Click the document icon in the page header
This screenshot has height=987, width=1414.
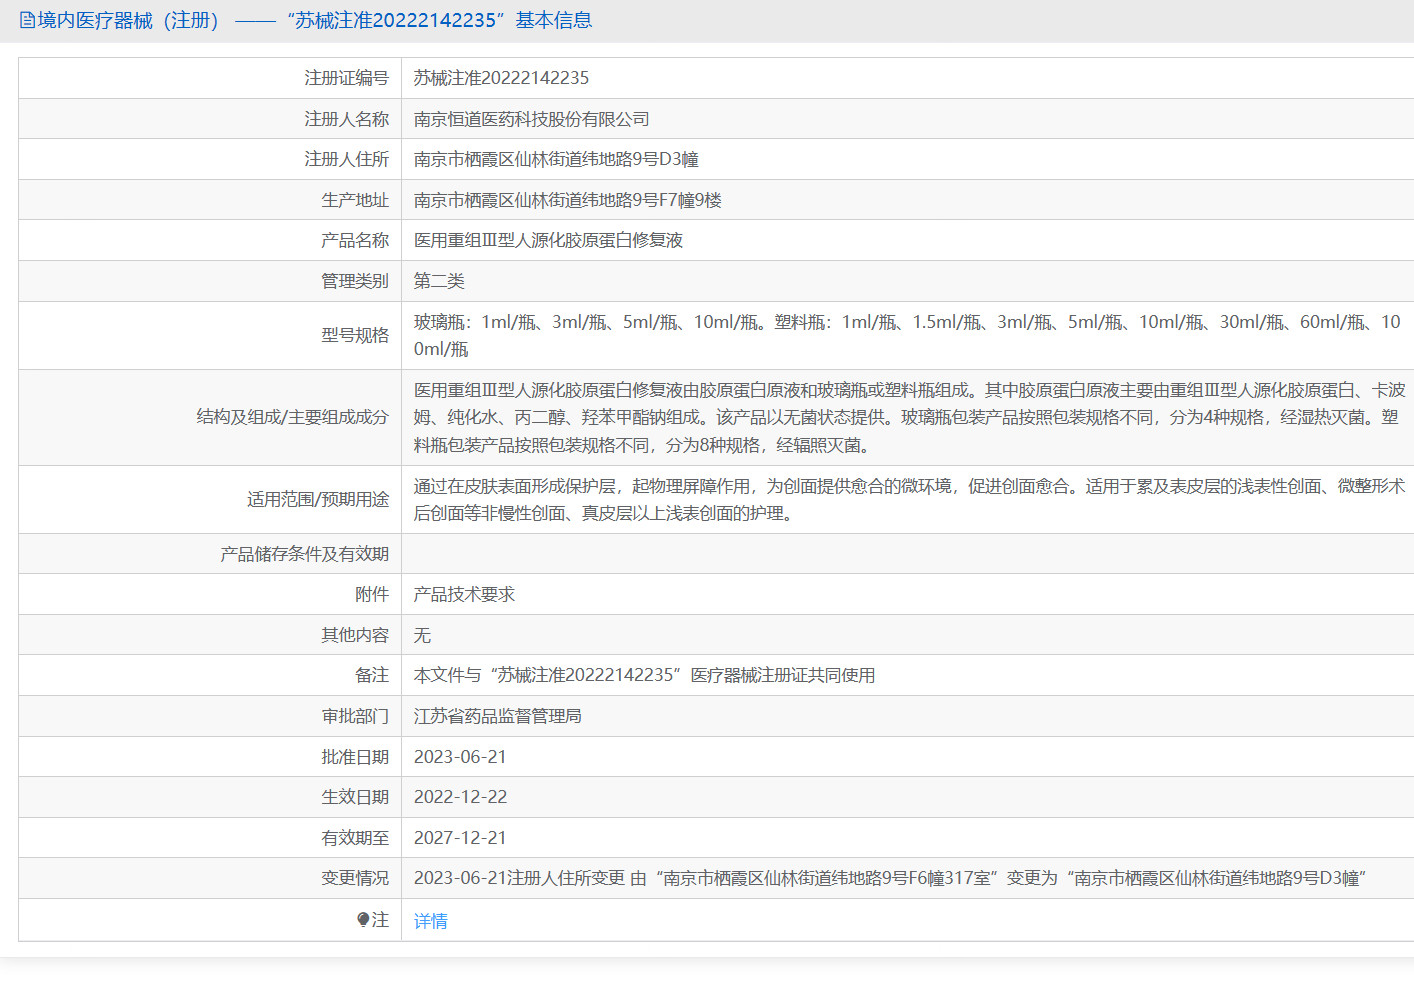point(27,21)
